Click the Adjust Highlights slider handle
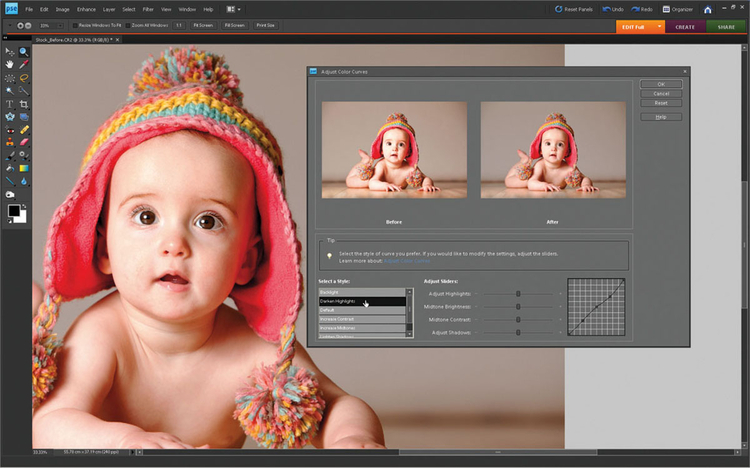The height and width of the screenshot is (468, 750). (x=518, y=294)
